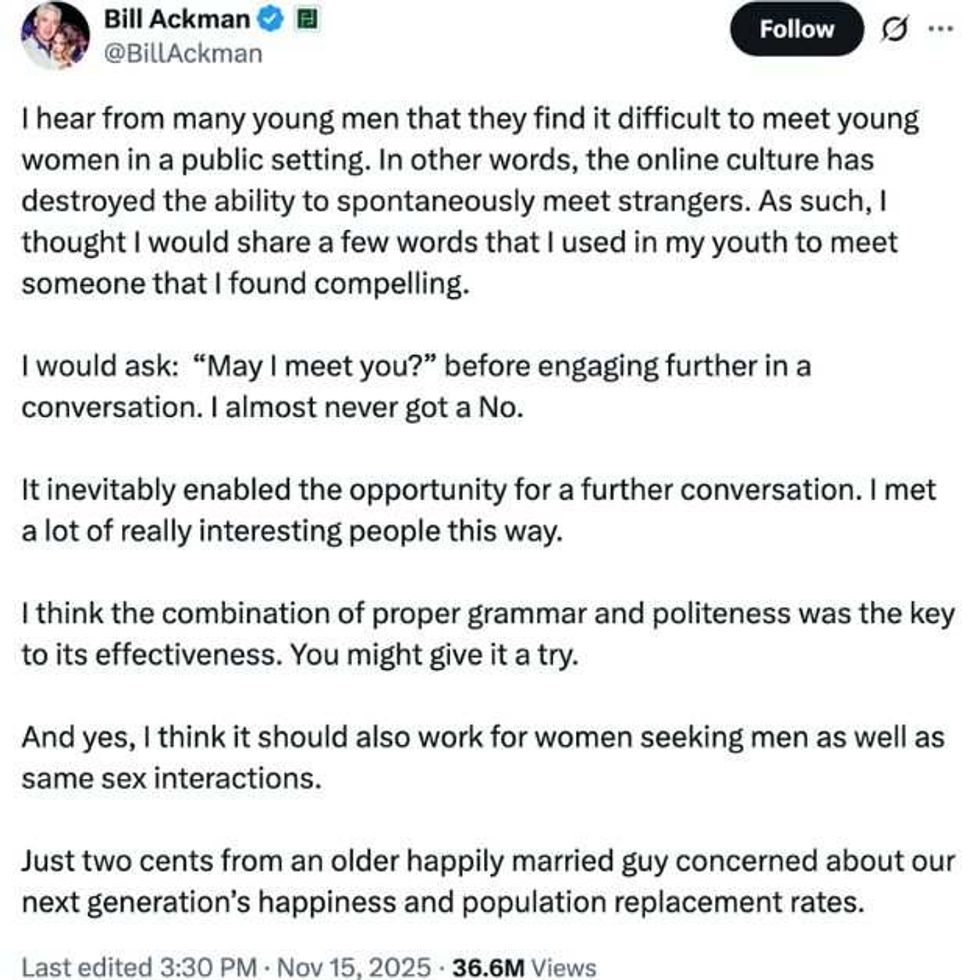Click paragraph starting "I hear from many"

tap(469, 200)
